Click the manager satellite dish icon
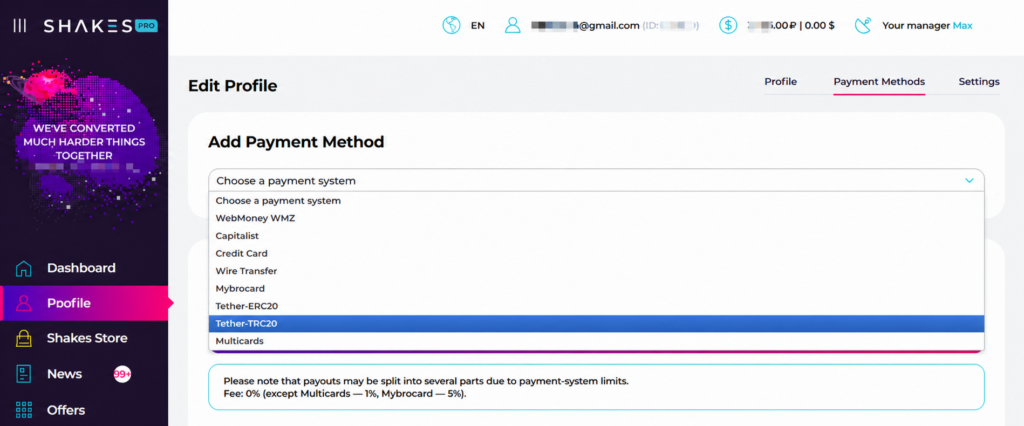This screenshot has width=1024, height=426. point(863,26)
